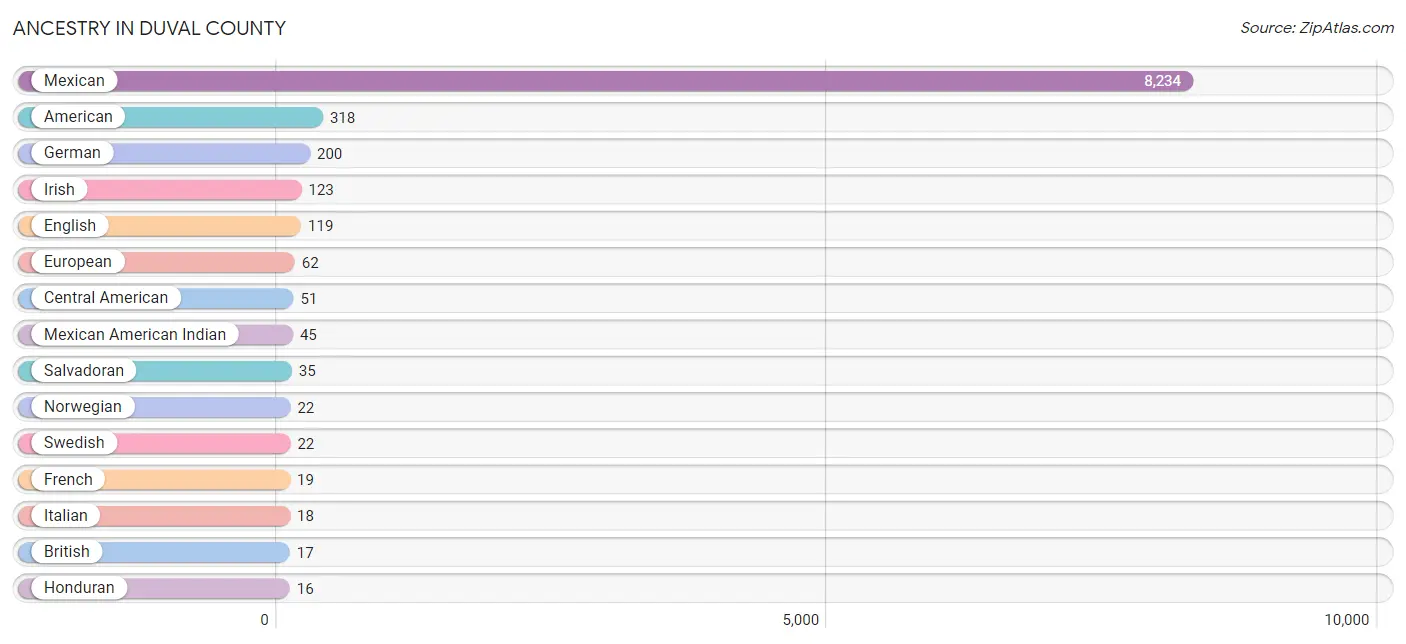Click the 16 value next to Honduran
This screenshot has height=644, width=1406.
(x=305, y=589)
